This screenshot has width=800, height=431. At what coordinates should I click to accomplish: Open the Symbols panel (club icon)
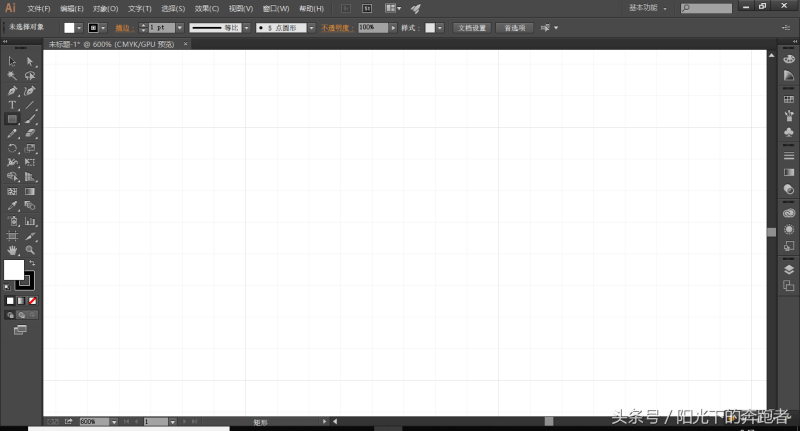tap(789, 133)
